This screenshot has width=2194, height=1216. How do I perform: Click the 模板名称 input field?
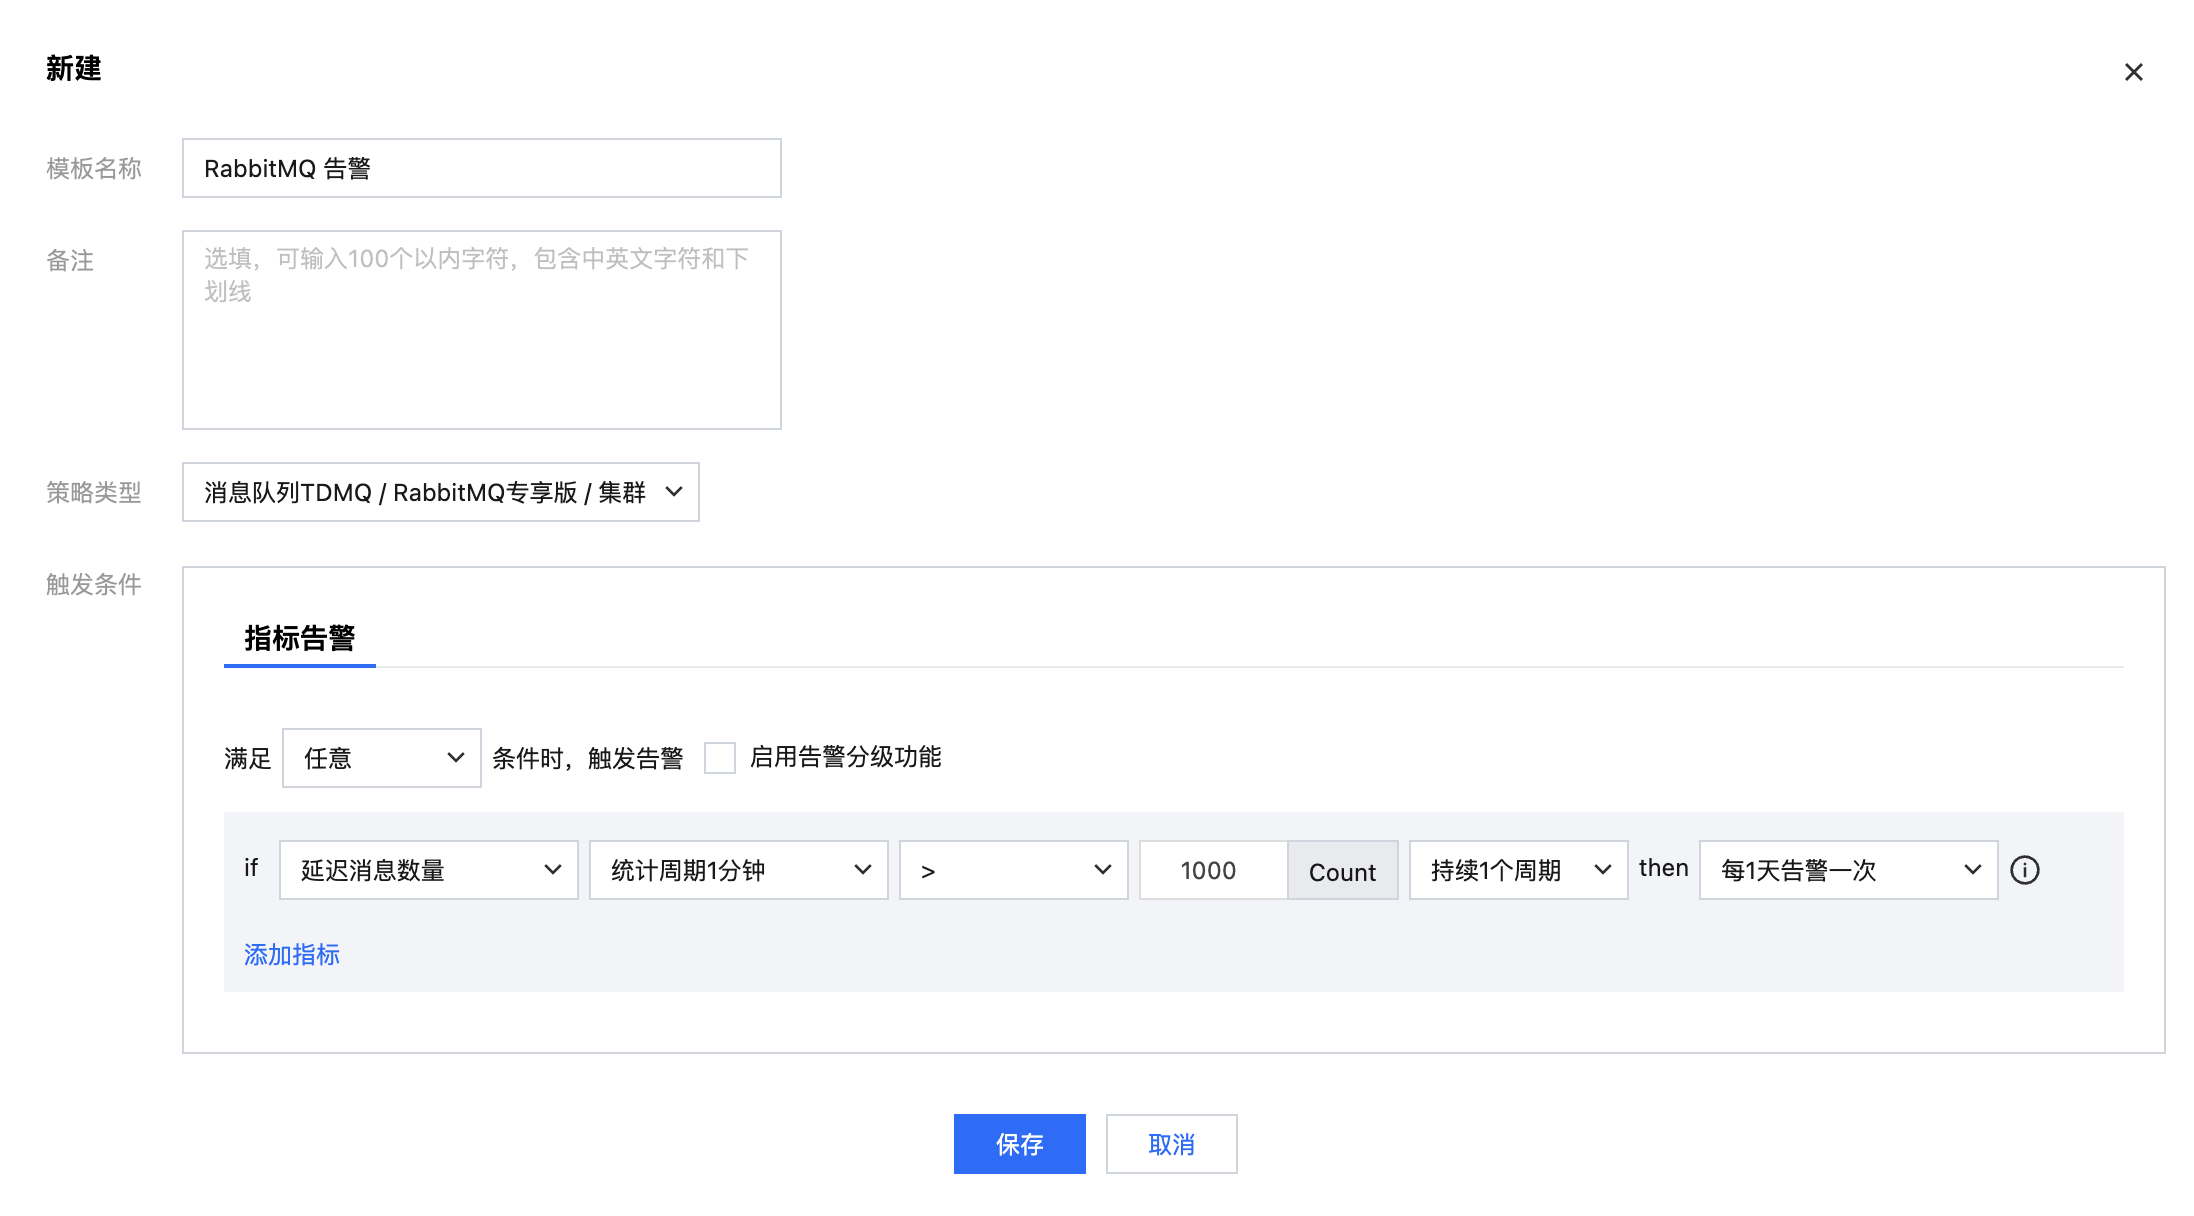481,168
